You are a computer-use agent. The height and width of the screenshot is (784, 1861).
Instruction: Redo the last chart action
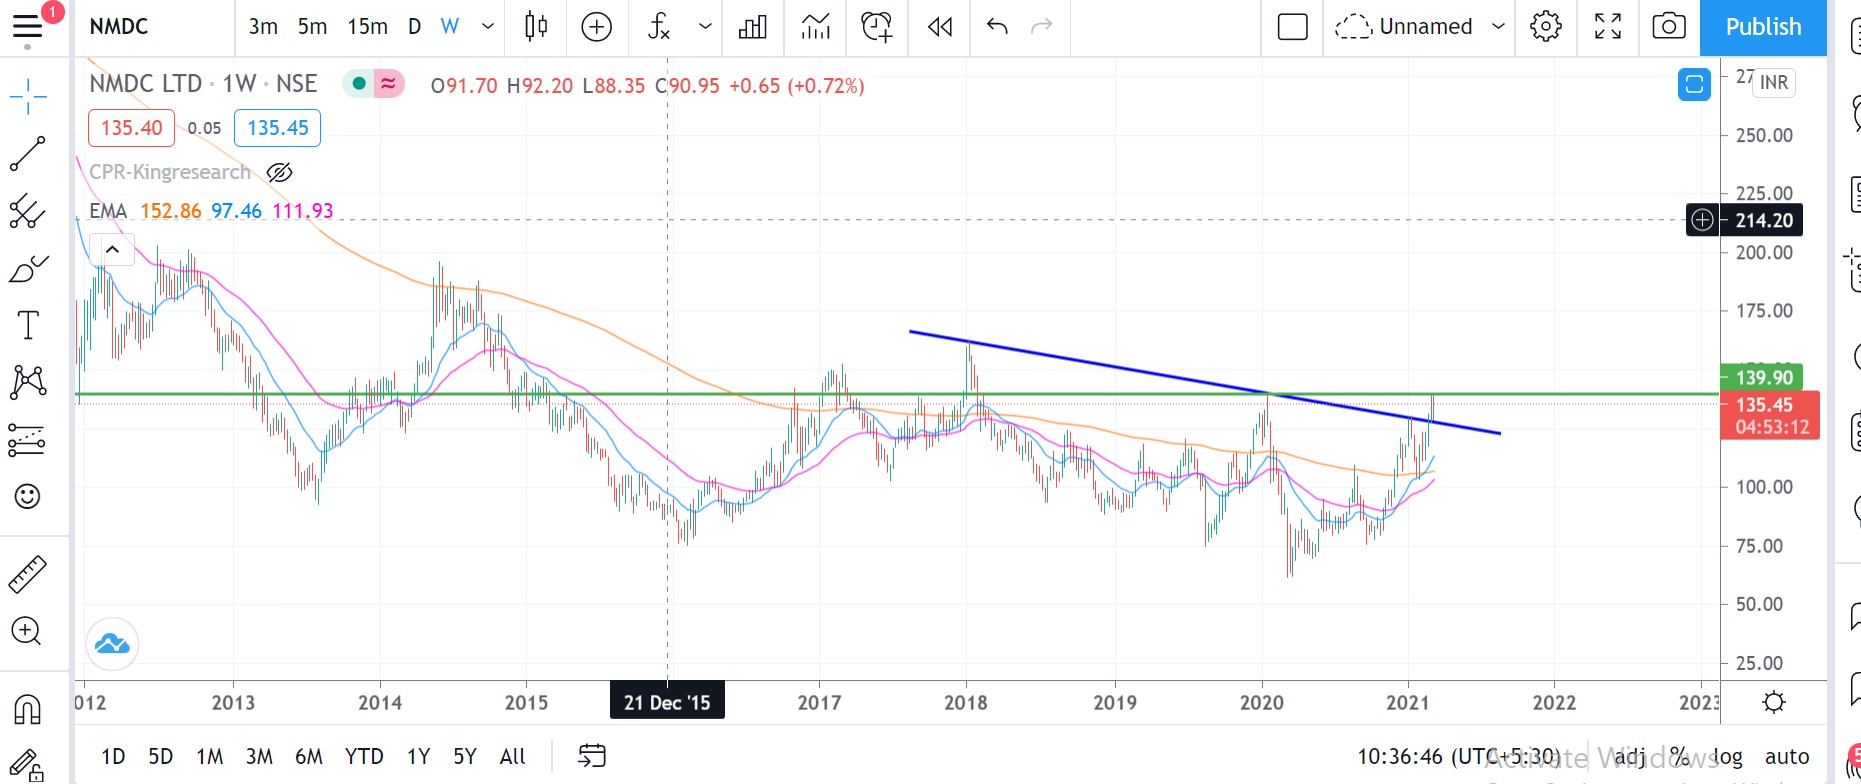point(1042,27)
